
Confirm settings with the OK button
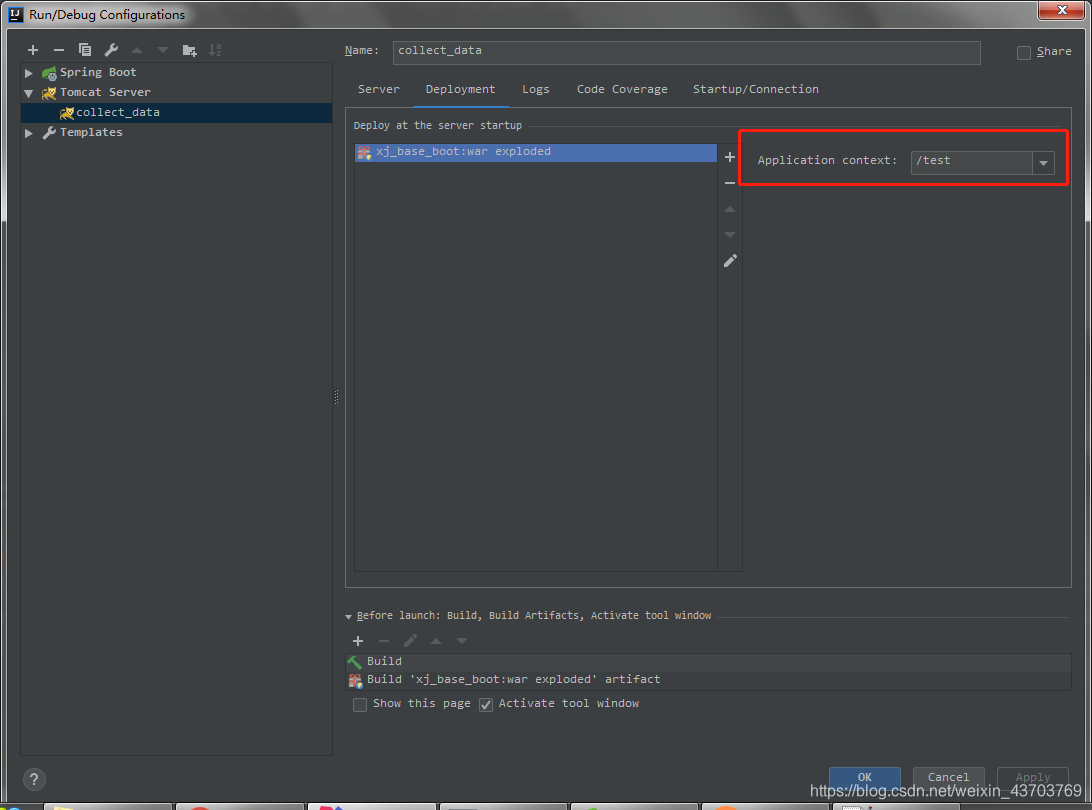tap(864, 778)
